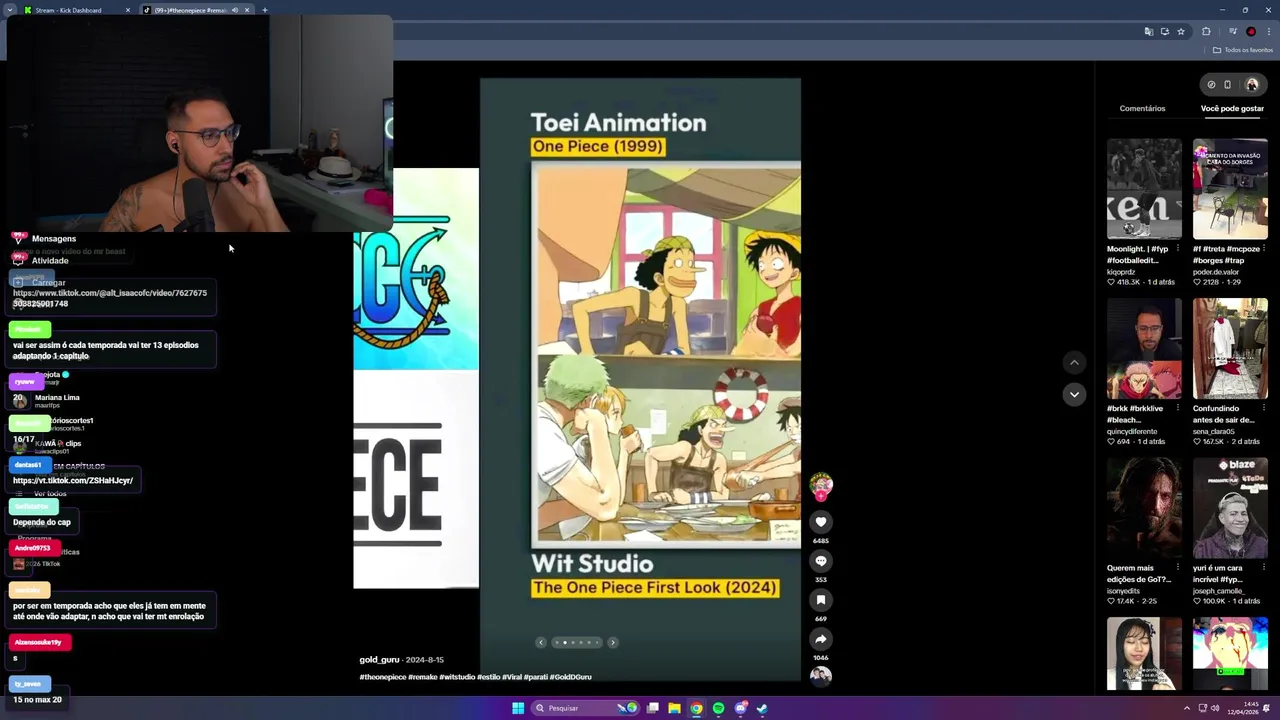The image size is (1280, 720).
Task: Open the comments bubble showing 353
Action: 821,561
